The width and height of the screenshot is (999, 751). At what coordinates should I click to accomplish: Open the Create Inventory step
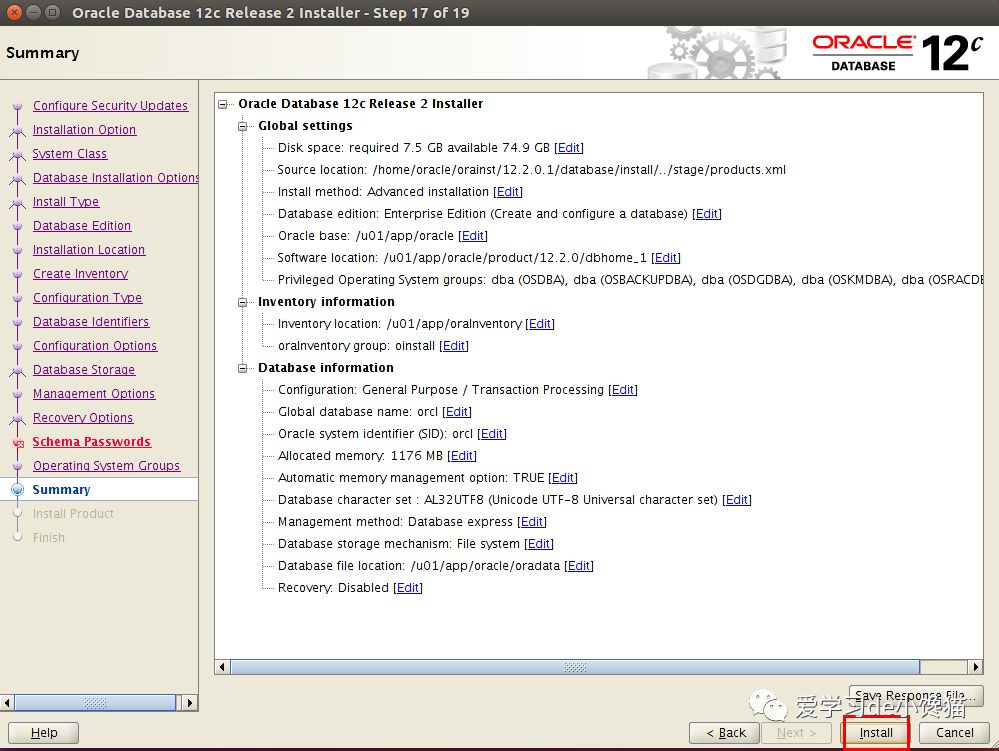(x=80, y=274)
